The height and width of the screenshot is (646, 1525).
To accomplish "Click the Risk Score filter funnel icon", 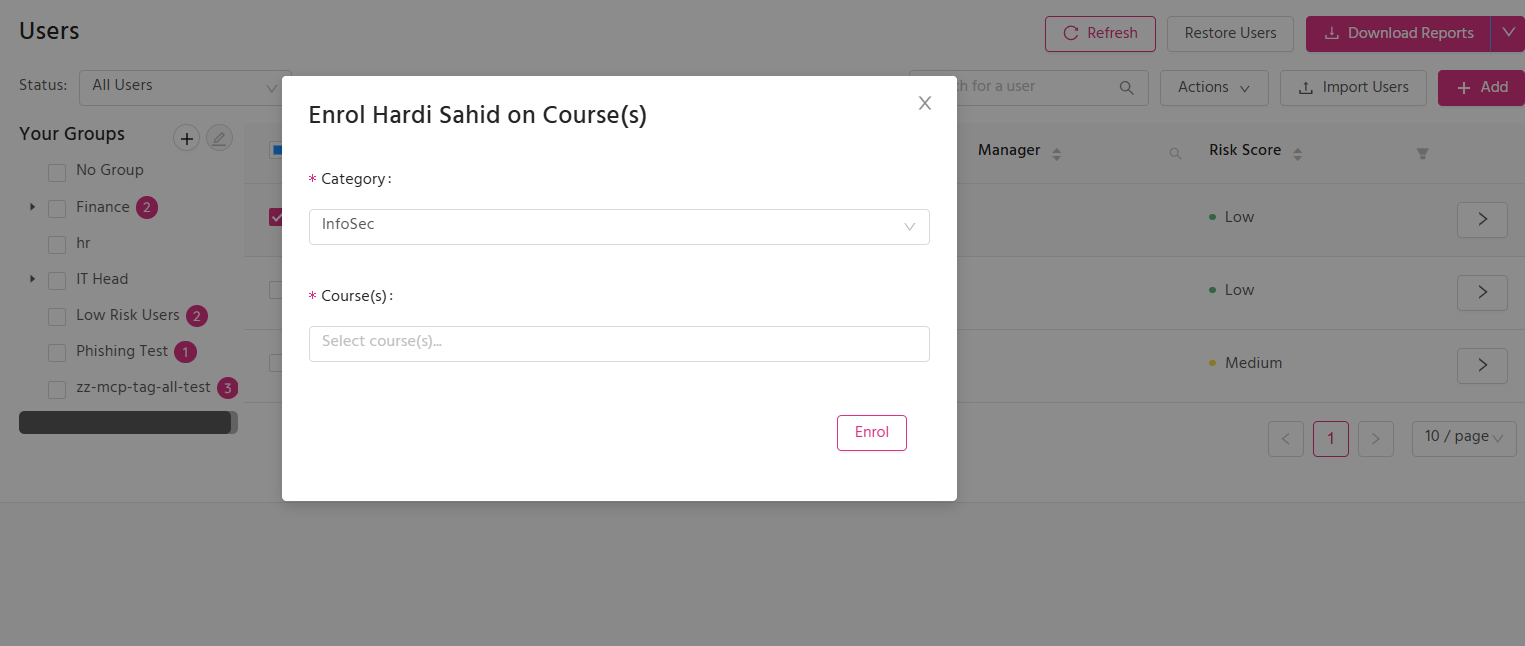I will tap(1423, 153).
